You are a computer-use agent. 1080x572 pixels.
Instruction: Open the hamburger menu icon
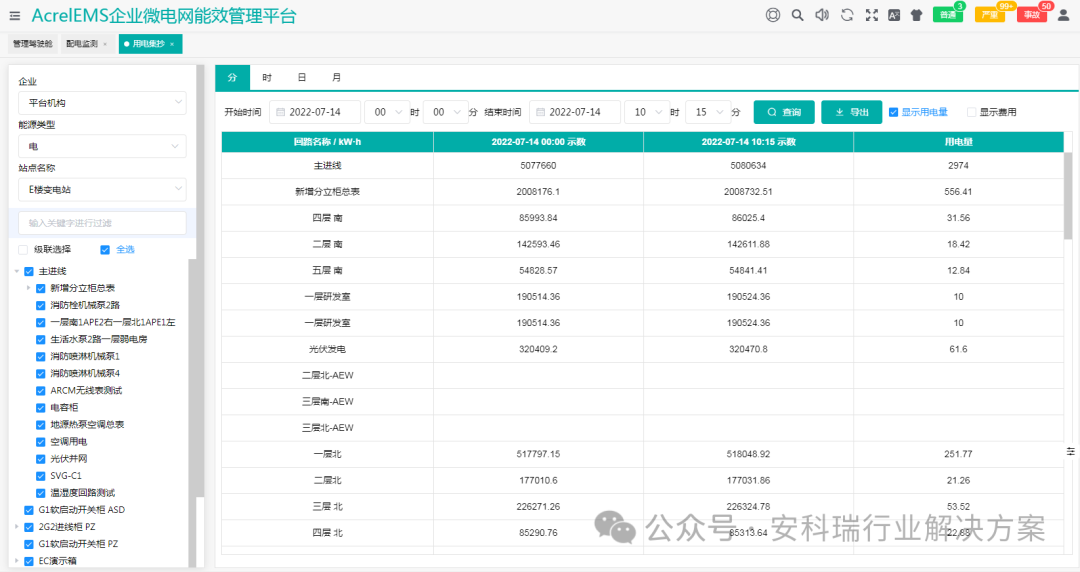(x=14, y=15)
